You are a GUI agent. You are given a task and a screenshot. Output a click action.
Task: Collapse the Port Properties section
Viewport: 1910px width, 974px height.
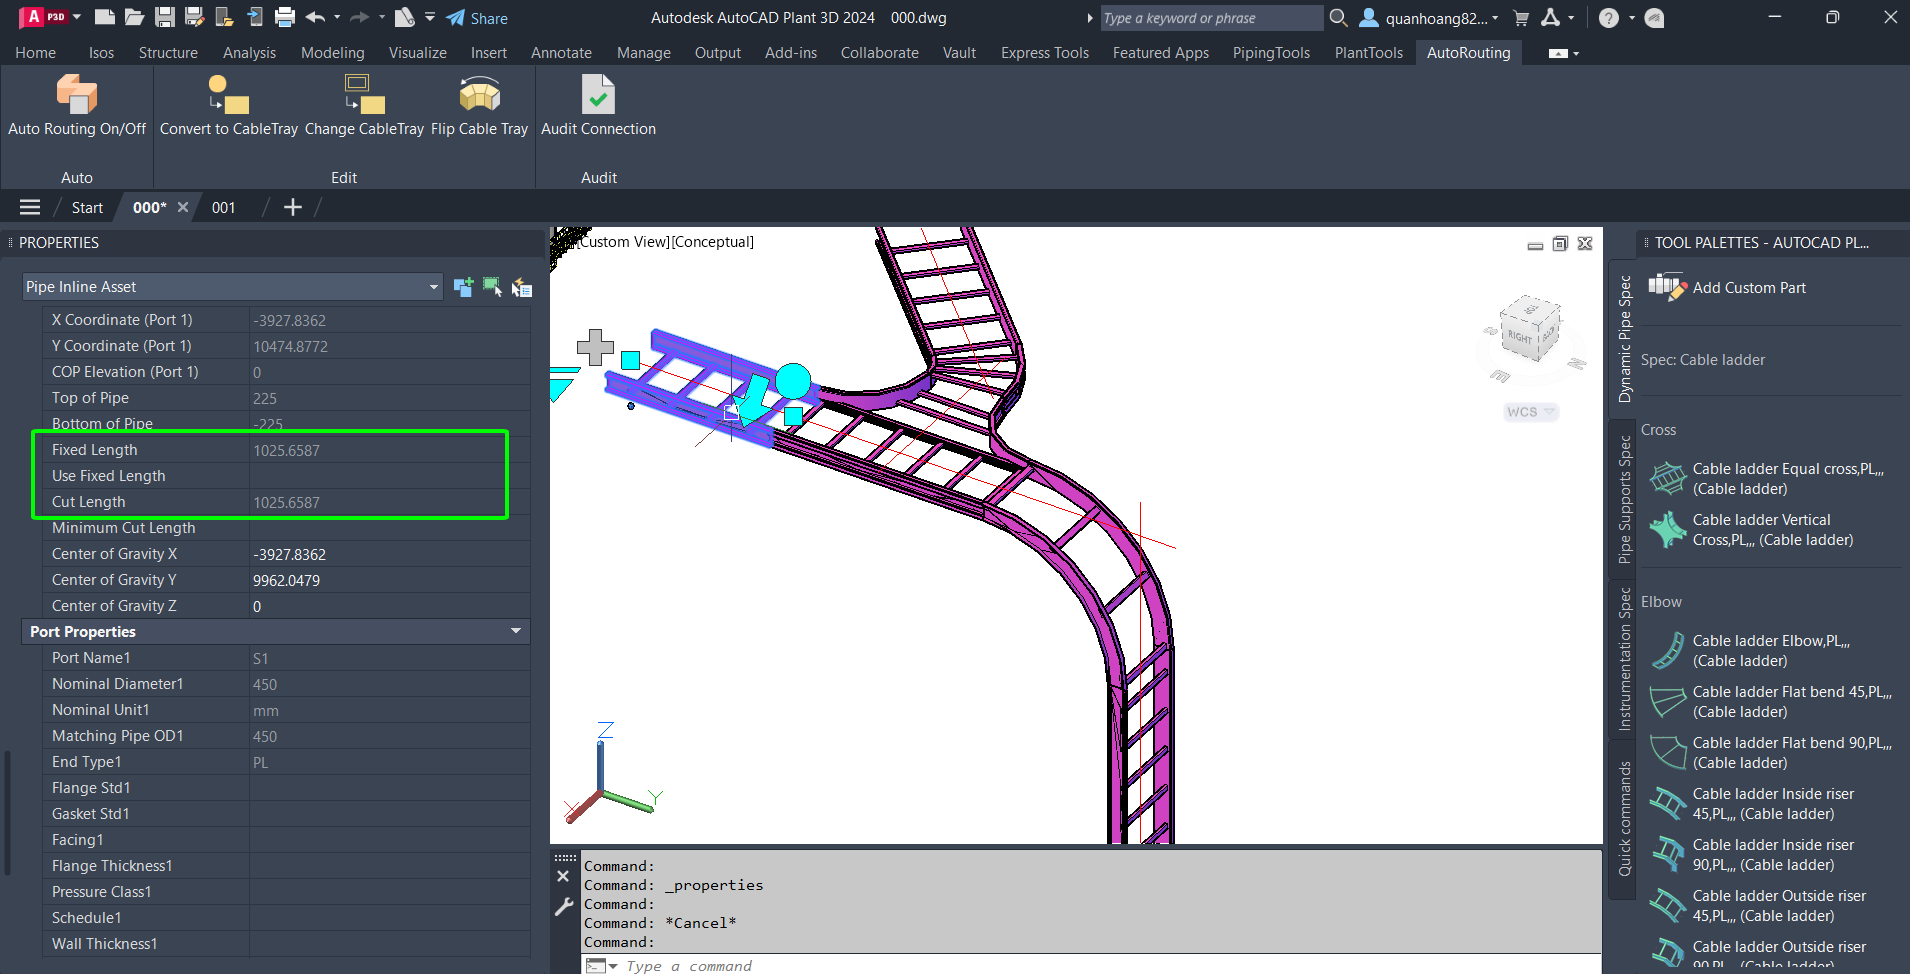(x=516, y=631)
